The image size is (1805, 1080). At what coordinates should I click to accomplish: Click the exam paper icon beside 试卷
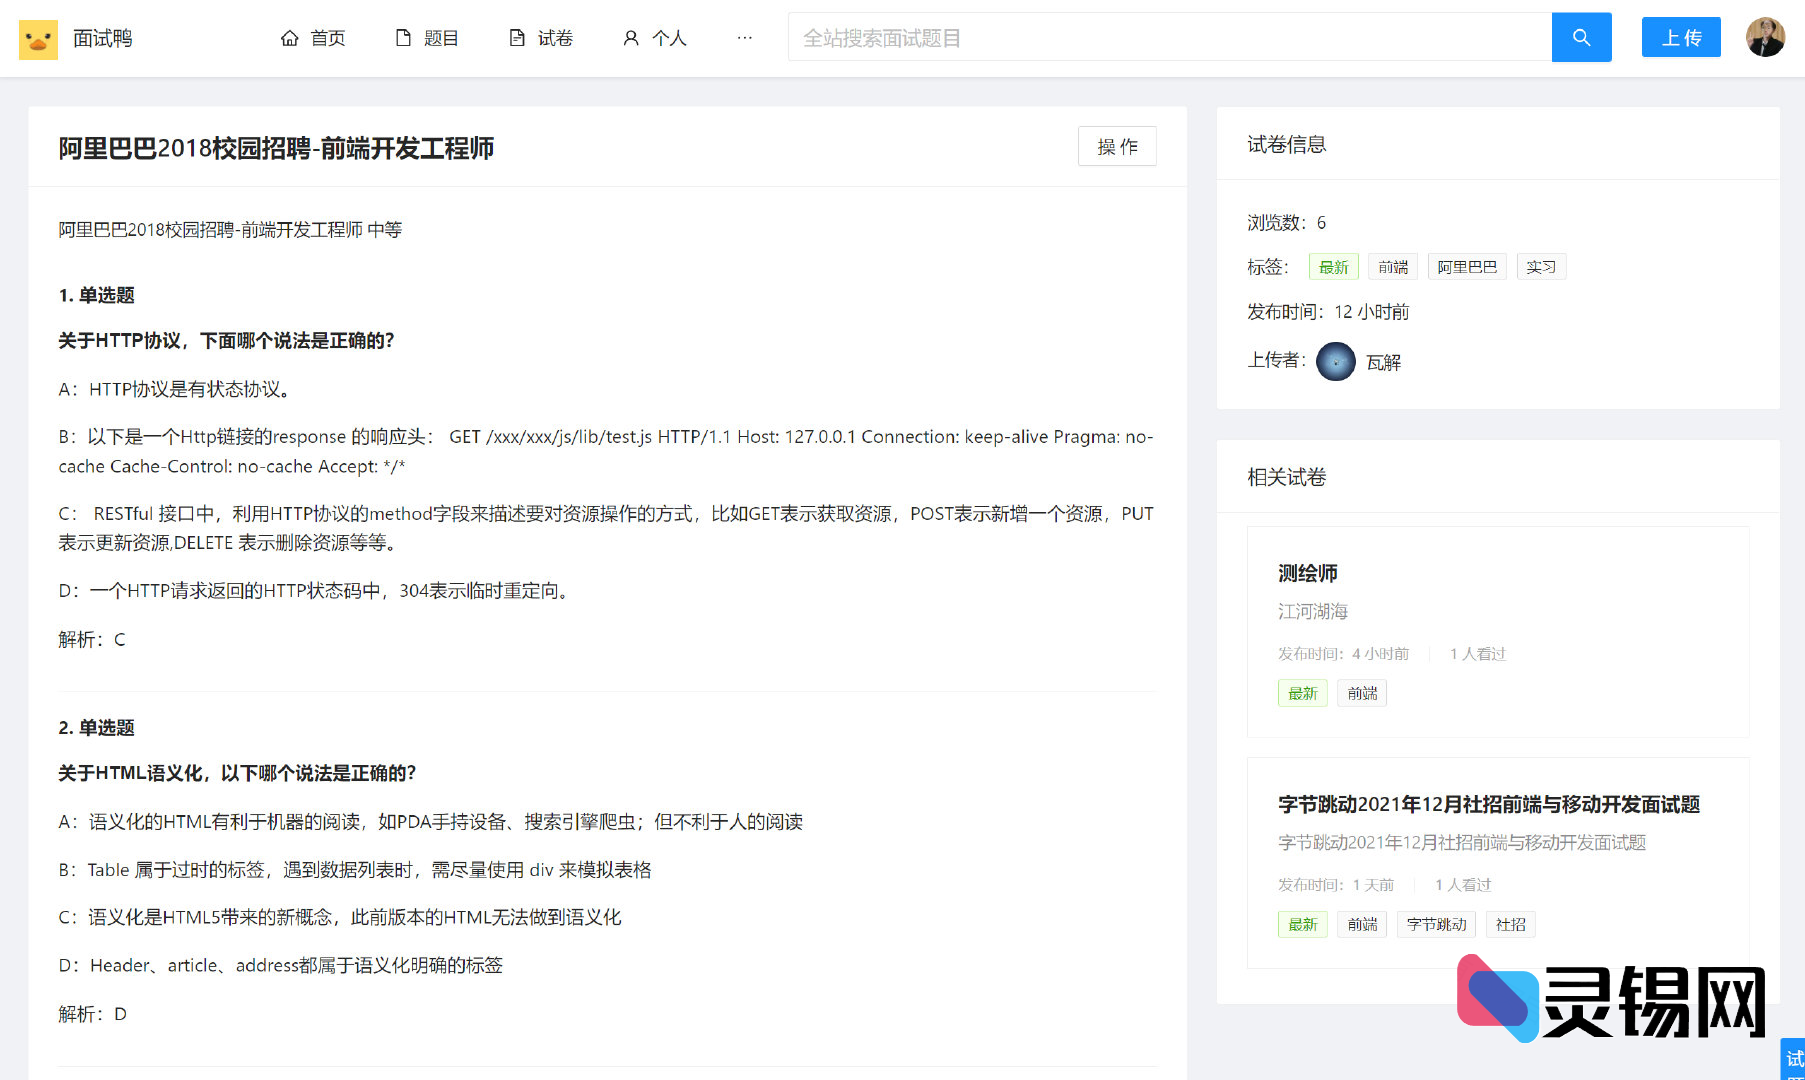click(516, 36)
